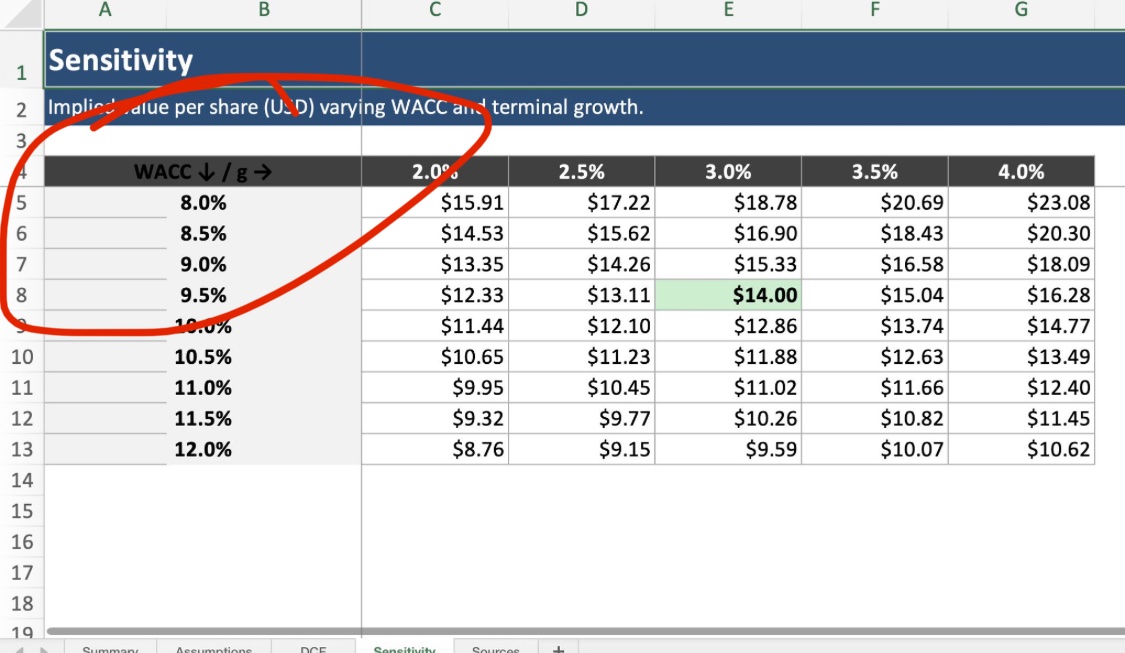Screen dimensions: 1125x653
Task: Click the $17.22 cell
Action: [581, 202]
